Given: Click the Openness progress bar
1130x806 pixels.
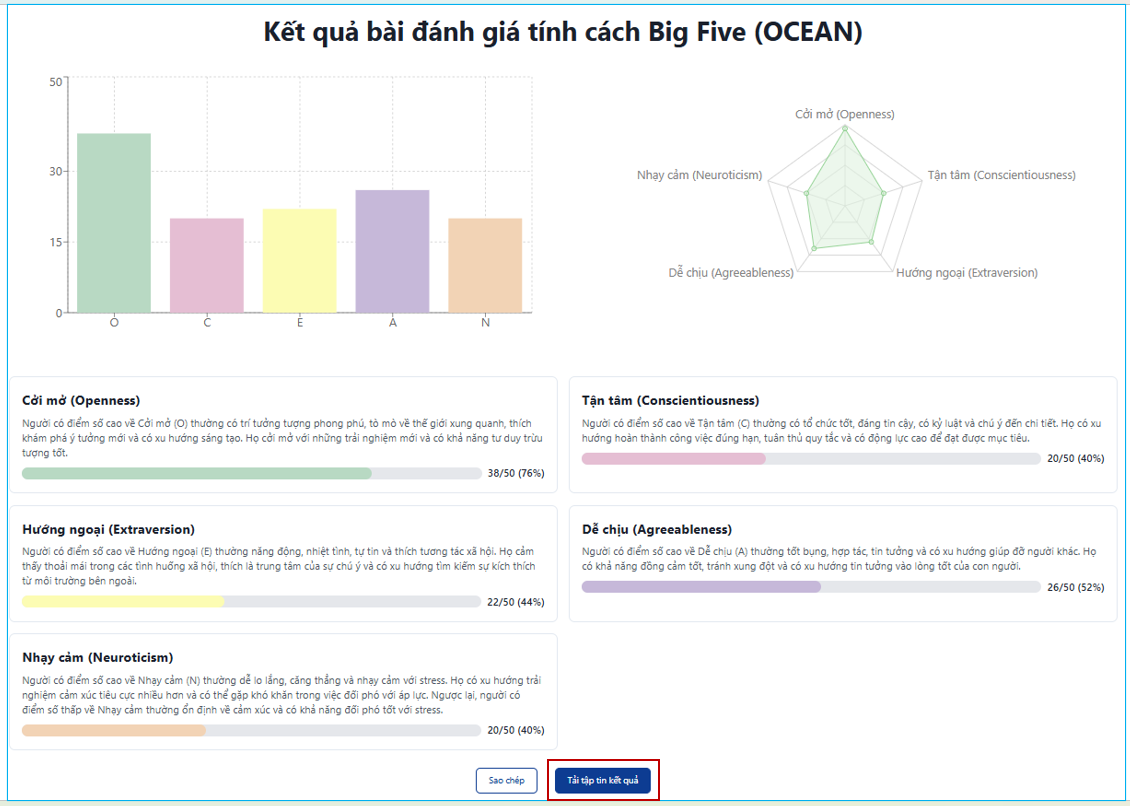Looking at the screenshot, I should 252,473.
